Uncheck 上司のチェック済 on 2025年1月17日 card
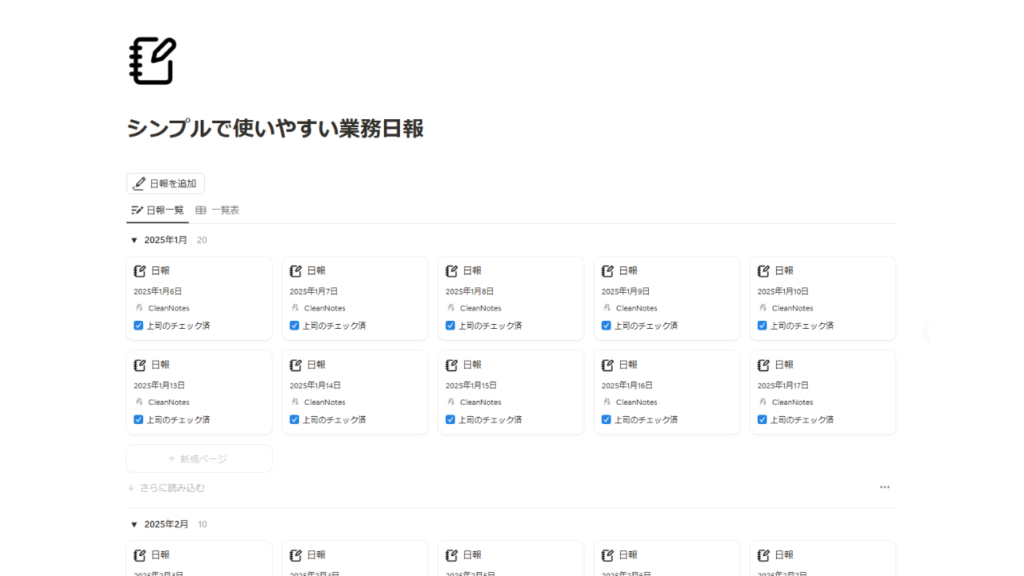1024x576 pixels. pyautogui.click(x=762, y=419)
